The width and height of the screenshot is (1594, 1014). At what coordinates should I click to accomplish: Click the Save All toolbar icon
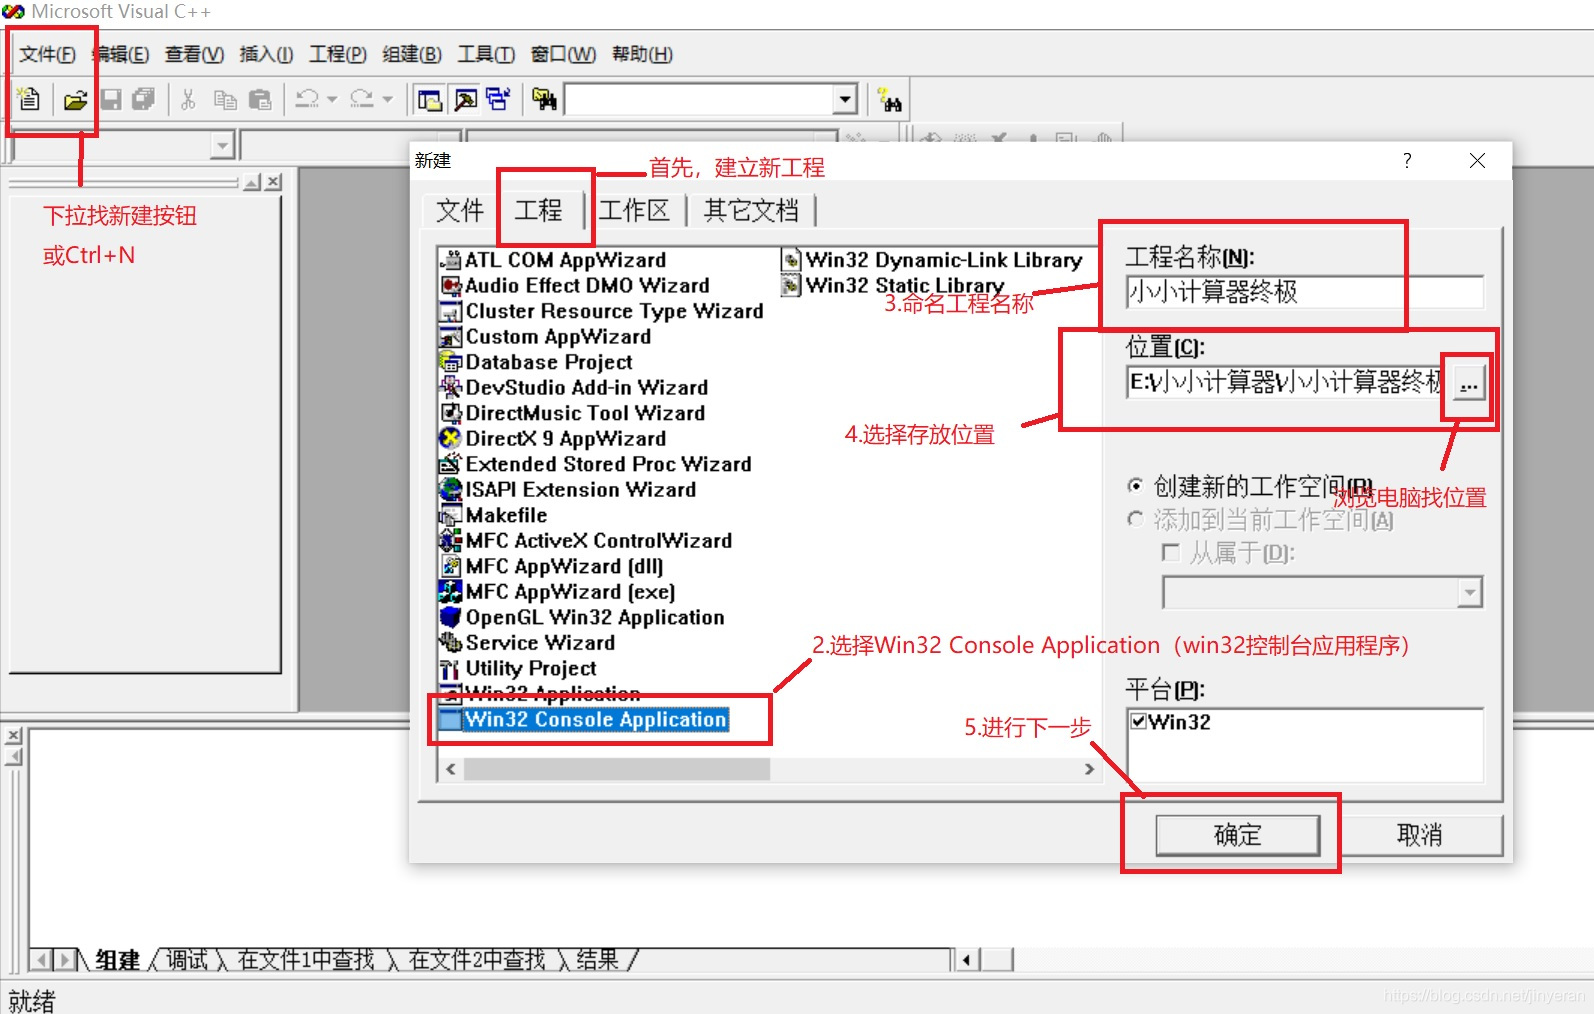(x=143, y=99)
